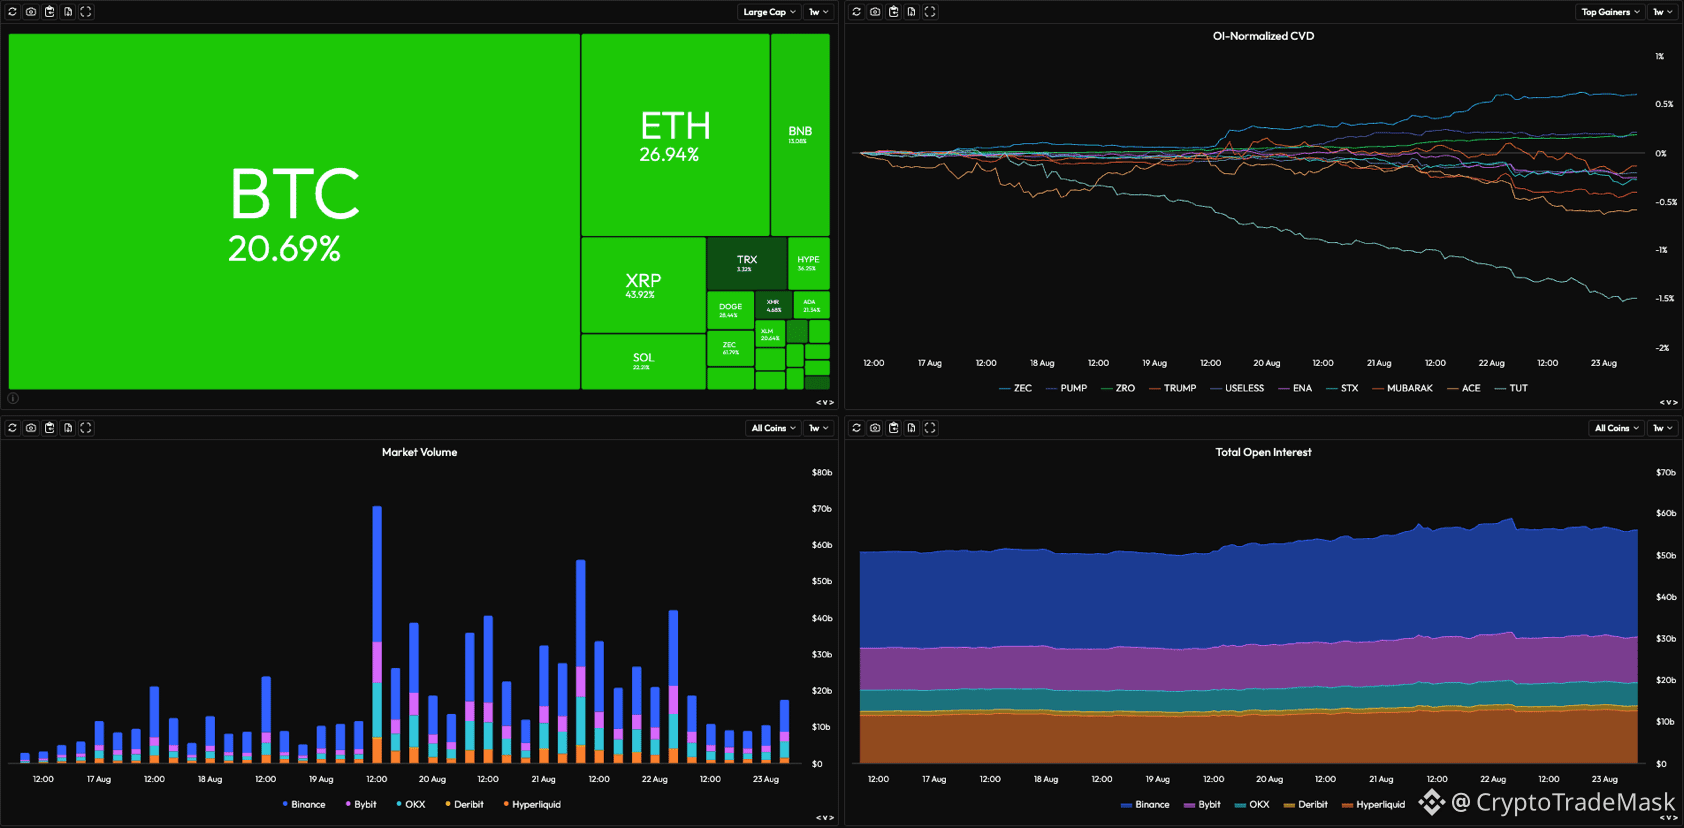Export the Total Open Interest data file
Image resolution: width=1684 pixels, height=828 pixels.
[x=912, y=428]
